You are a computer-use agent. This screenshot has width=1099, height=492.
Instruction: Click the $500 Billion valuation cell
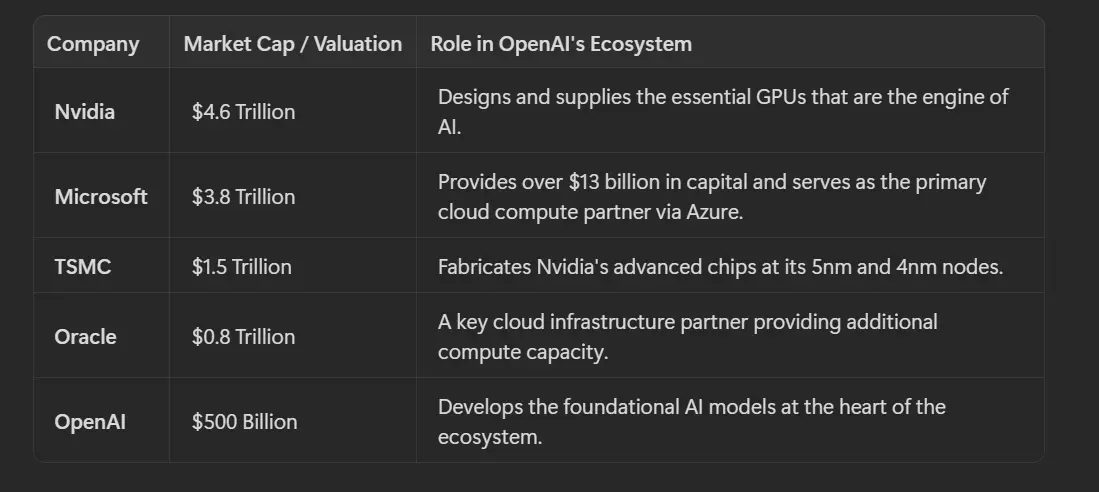[x=244, y=422]
